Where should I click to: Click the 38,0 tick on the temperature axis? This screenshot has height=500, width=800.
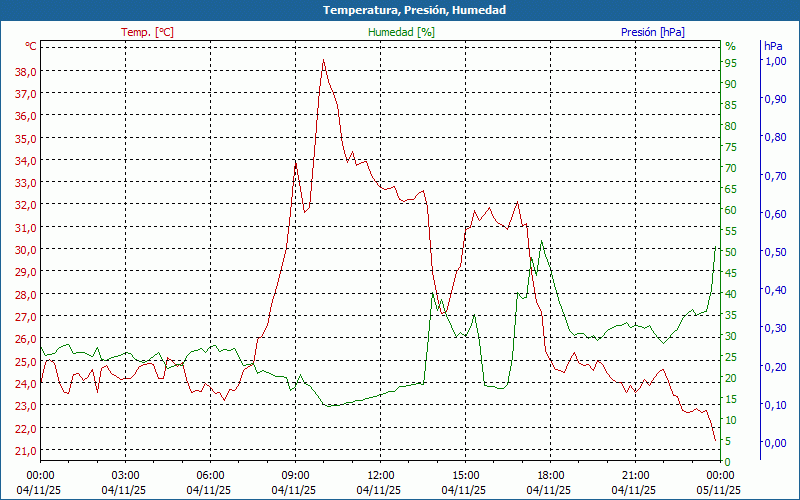coord(25,72)
